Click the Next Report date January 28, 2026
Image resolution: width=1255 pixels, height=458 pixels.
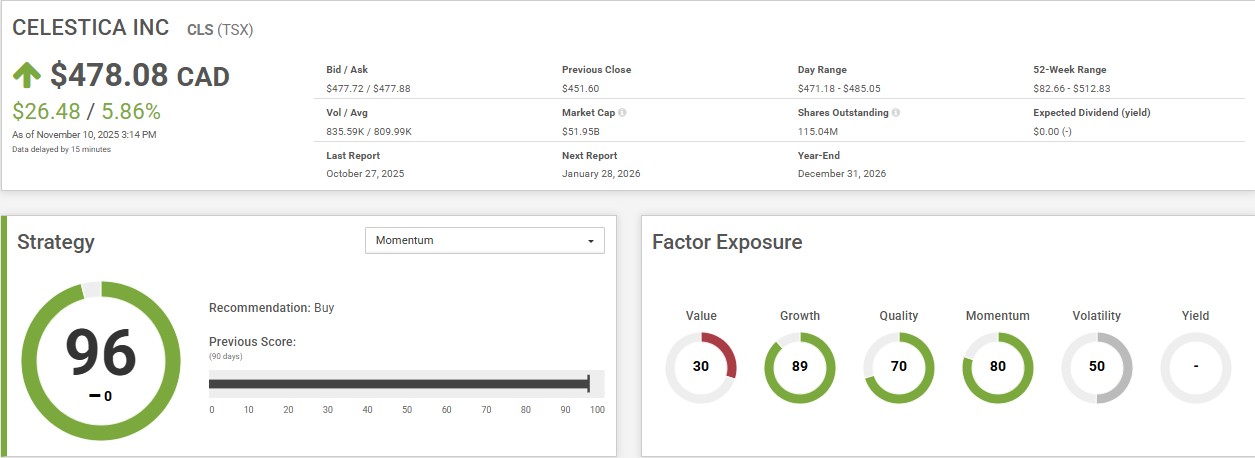(601, 173)
